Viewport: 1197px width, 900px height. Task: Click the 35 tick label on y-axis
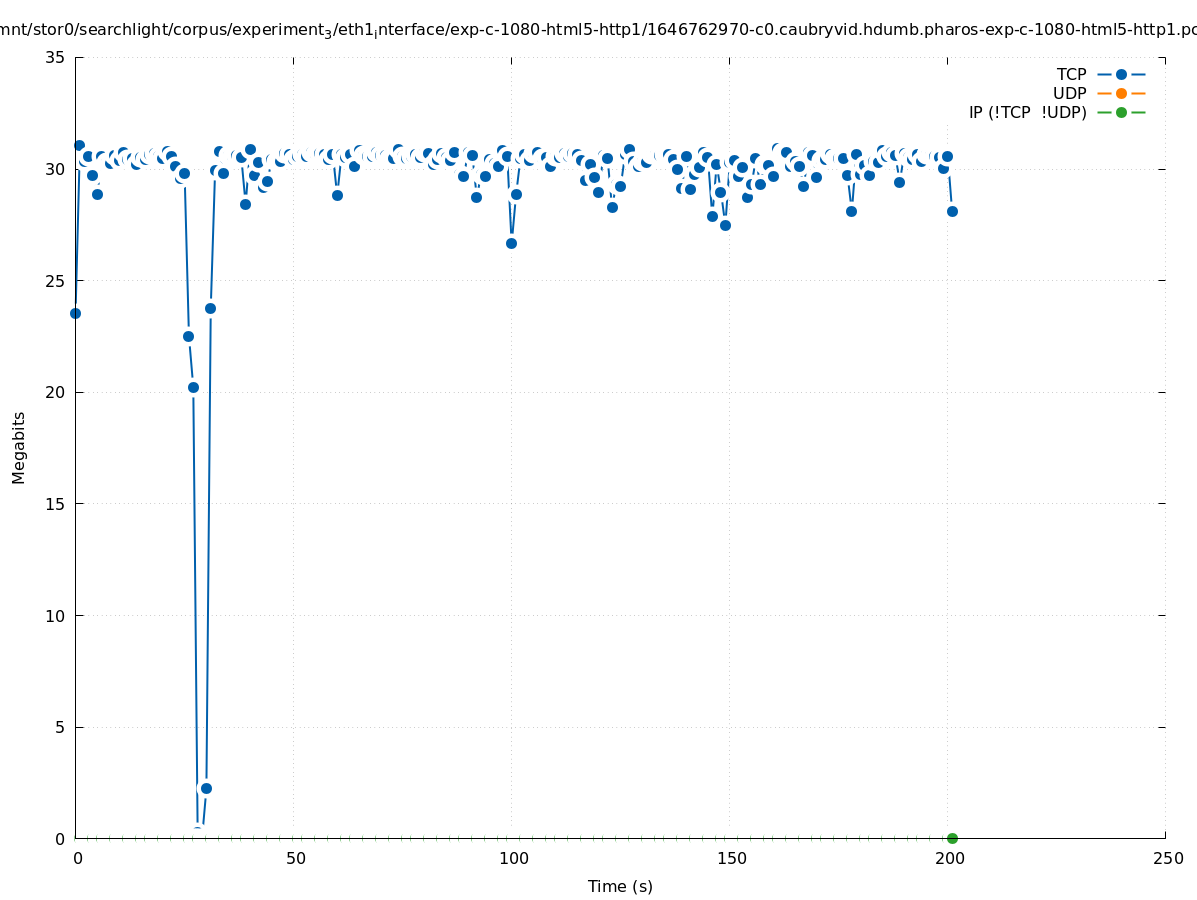point(55,57)
